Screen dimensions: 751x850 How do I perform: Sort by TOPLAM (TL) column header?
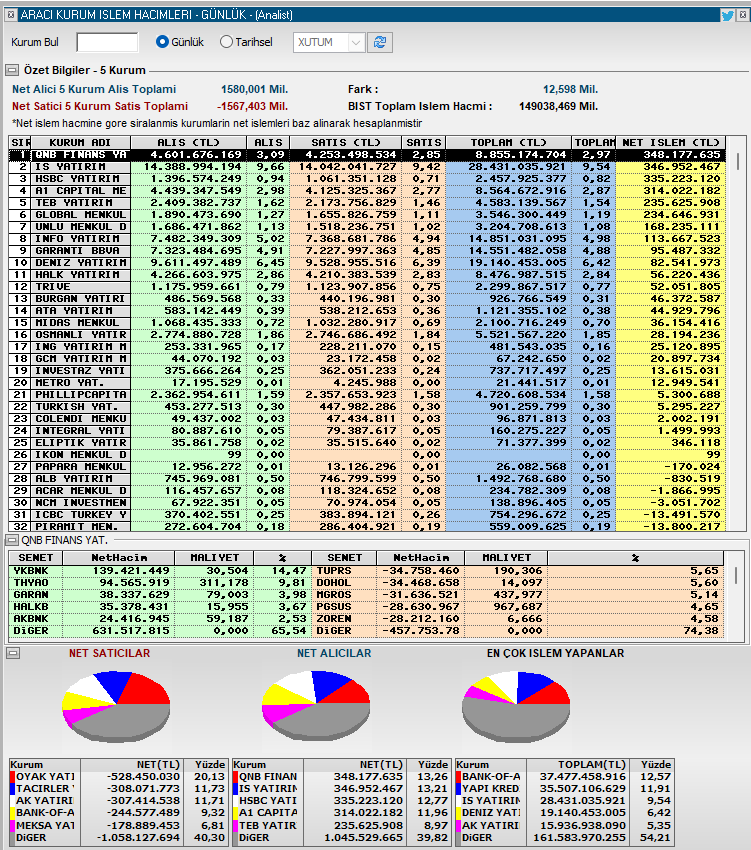coord(509,143)
